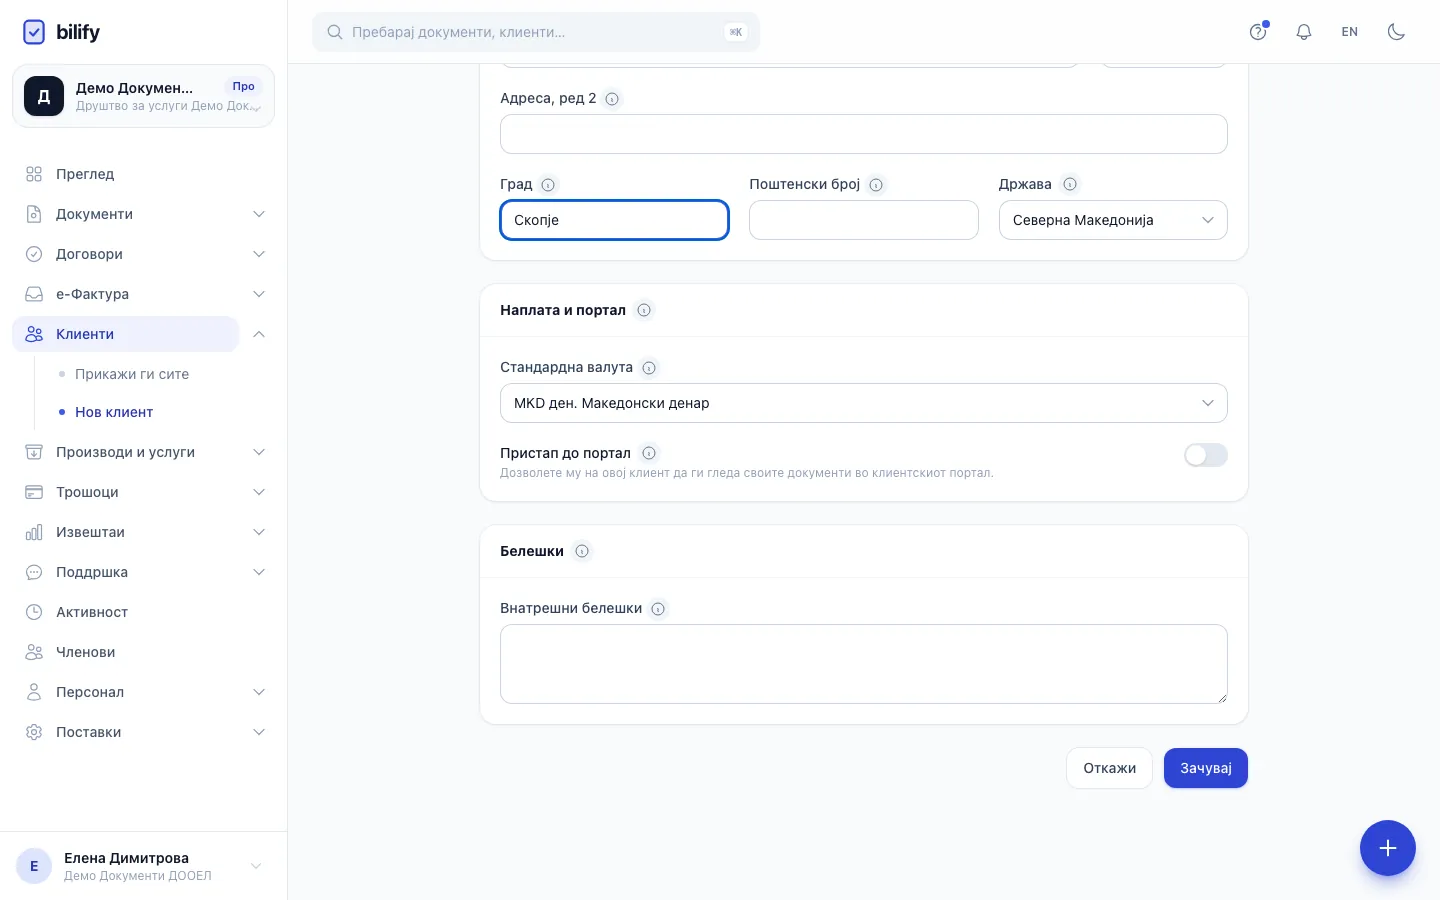Click the Преглед dashboard icon
Viewport: 1440px width, 900px height.
point(34,174)
